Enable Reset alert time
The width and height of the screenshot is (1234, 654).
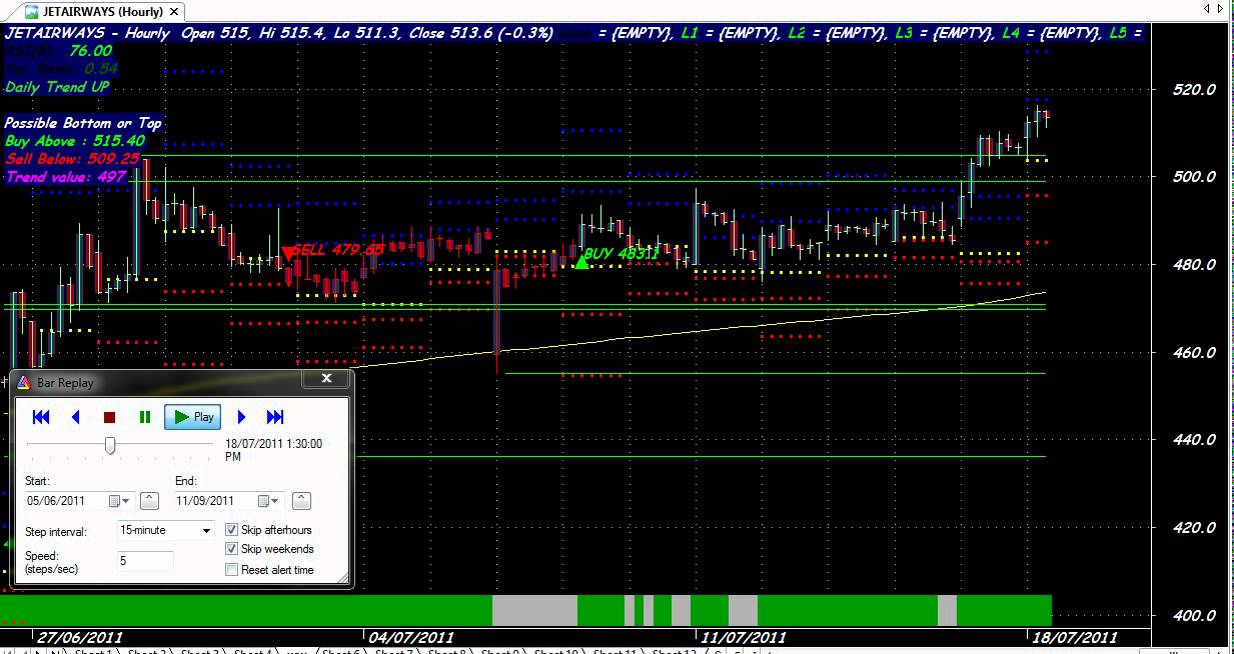coord(232,570)
